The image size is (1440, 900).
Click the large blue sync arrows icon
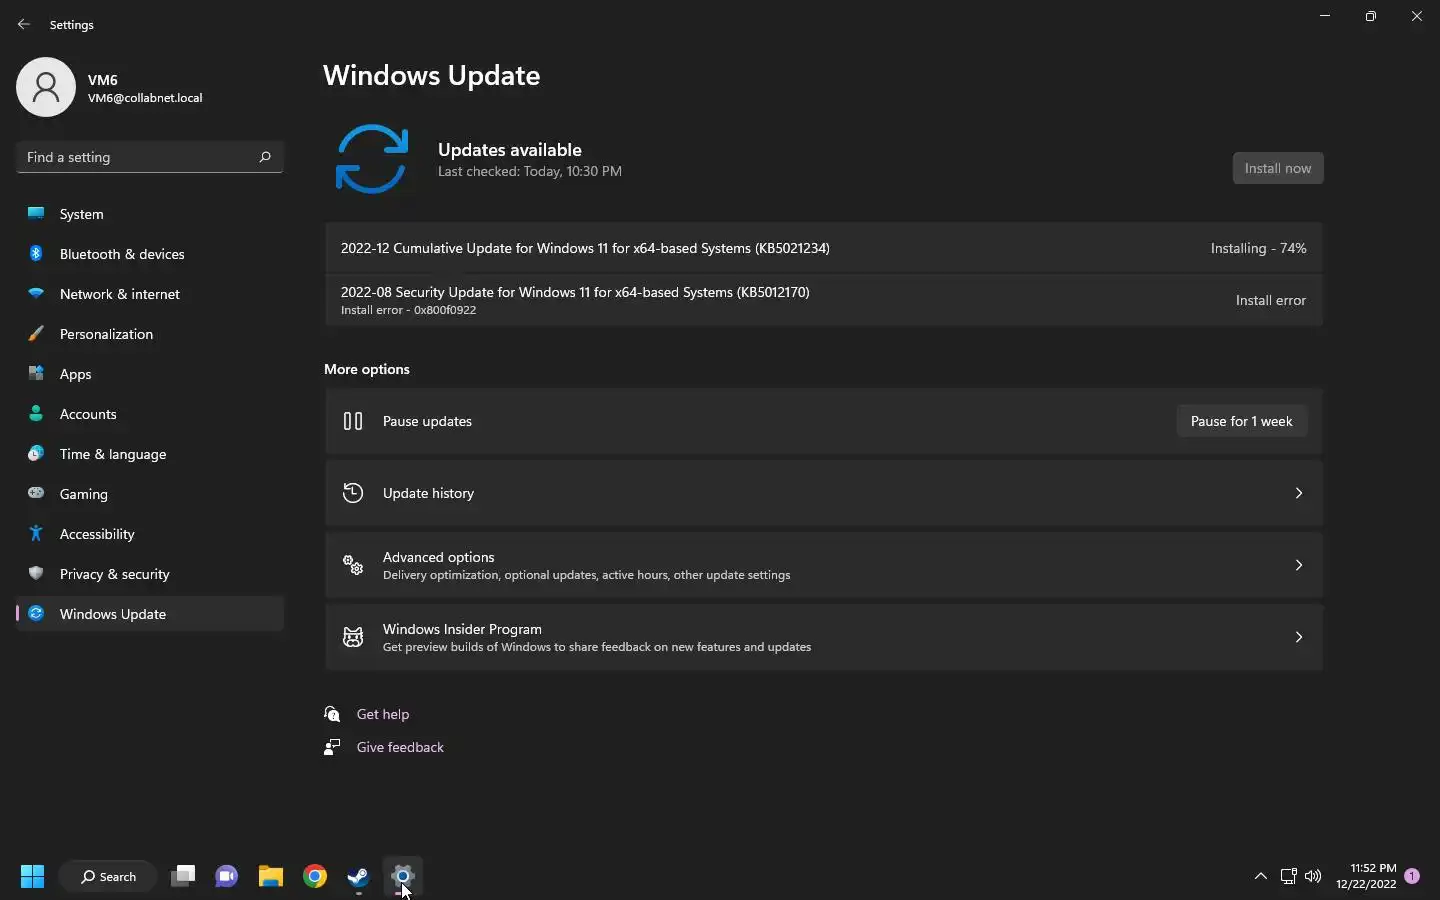click(372, 159)
